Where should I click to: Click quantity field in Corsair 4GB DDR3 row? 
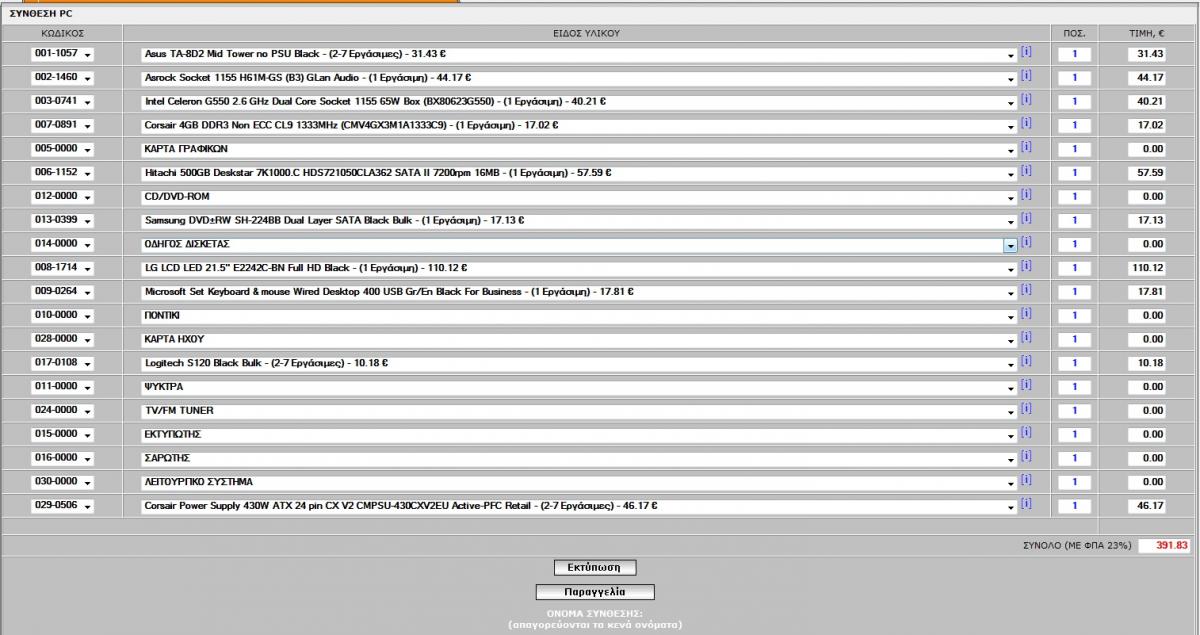click(1075, 125)
